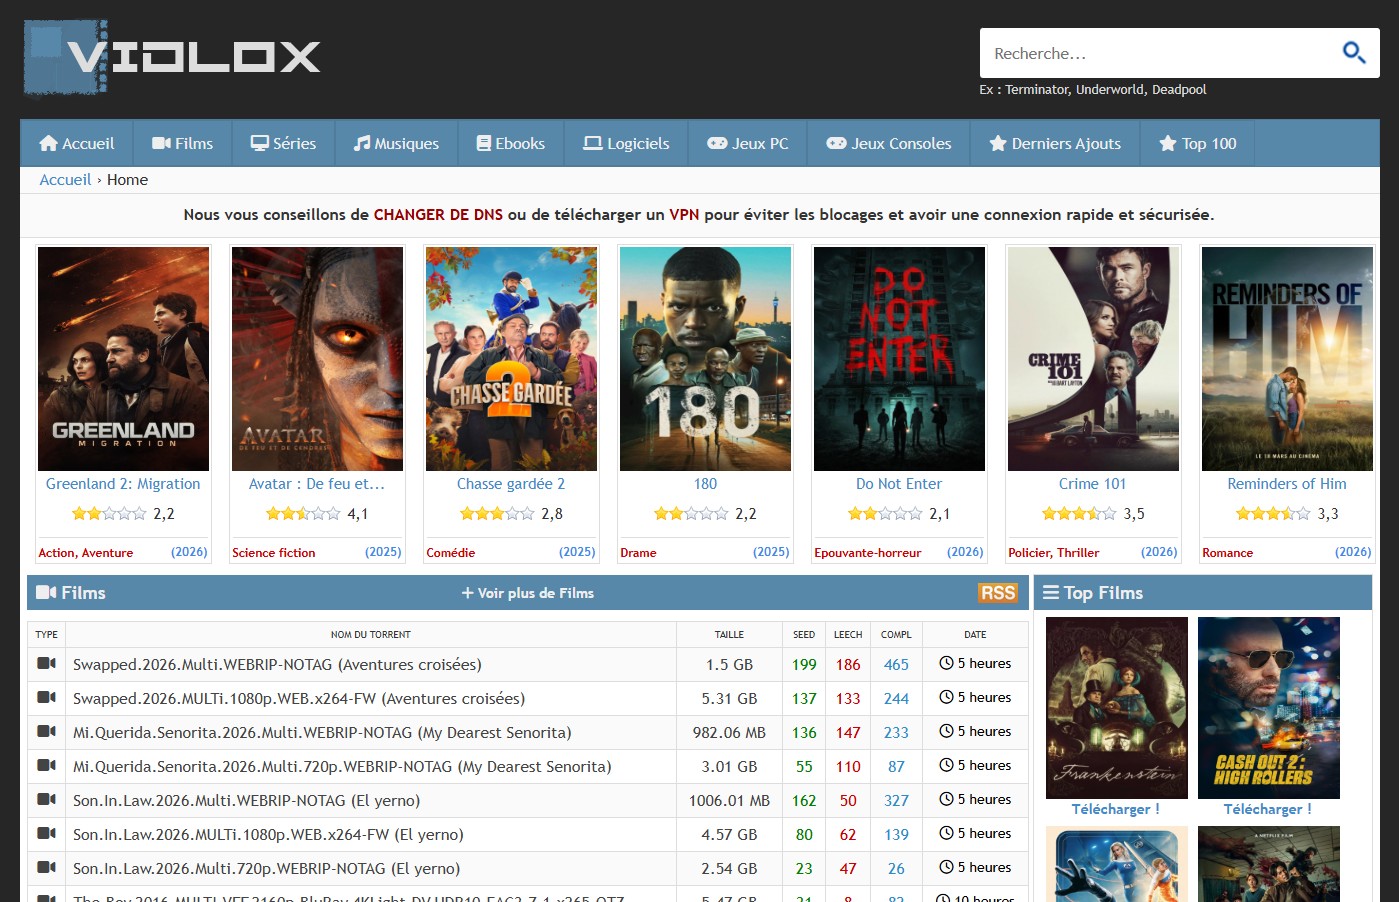Click the Policier, Thriller genre label
Image resolution: width=1399 pixels, height=902 pixels.
pos(1053,552)
